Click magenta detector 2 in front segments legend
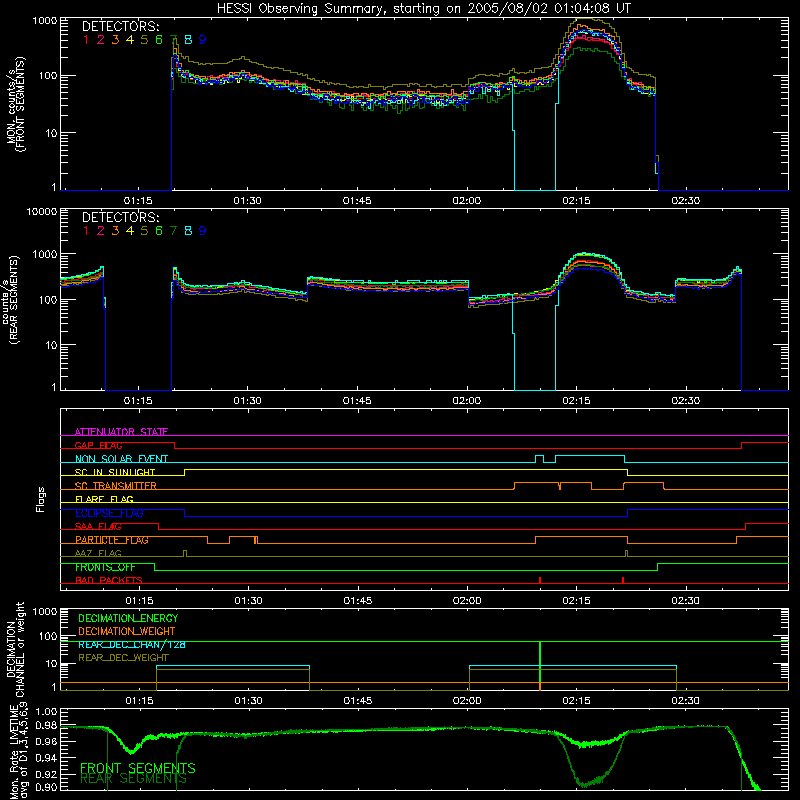This screenshot has width=800, height=800. (101, 40)
